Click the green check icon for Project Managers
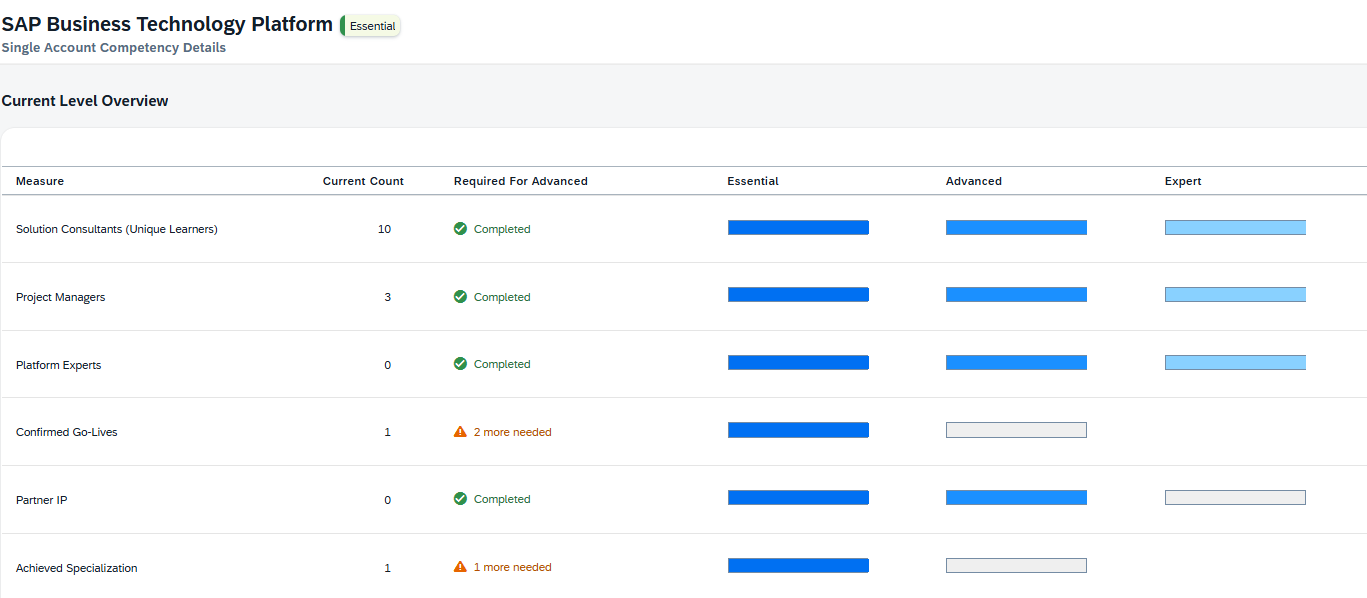The width and height of the screenshot is (1367, 598). [460, 297]
